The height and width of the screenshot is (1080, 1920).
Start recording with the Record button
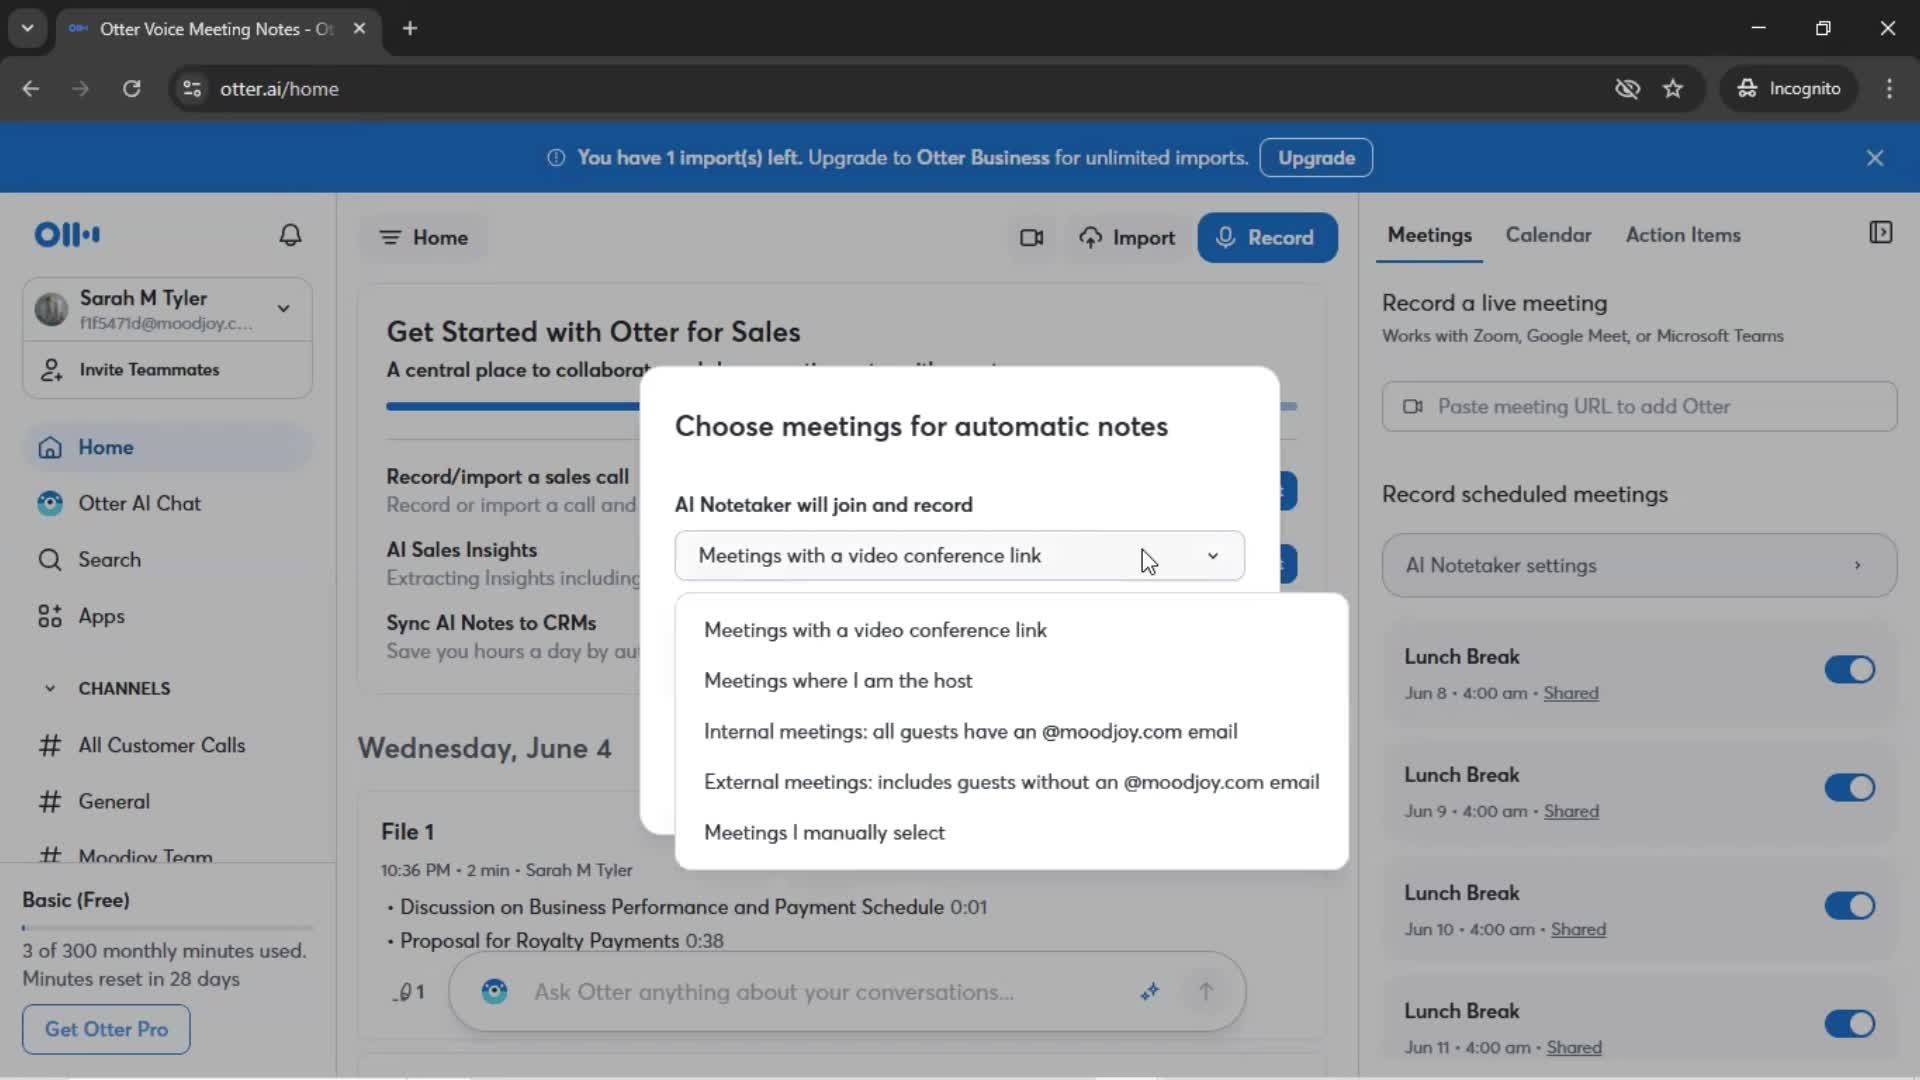point(1267,238)
